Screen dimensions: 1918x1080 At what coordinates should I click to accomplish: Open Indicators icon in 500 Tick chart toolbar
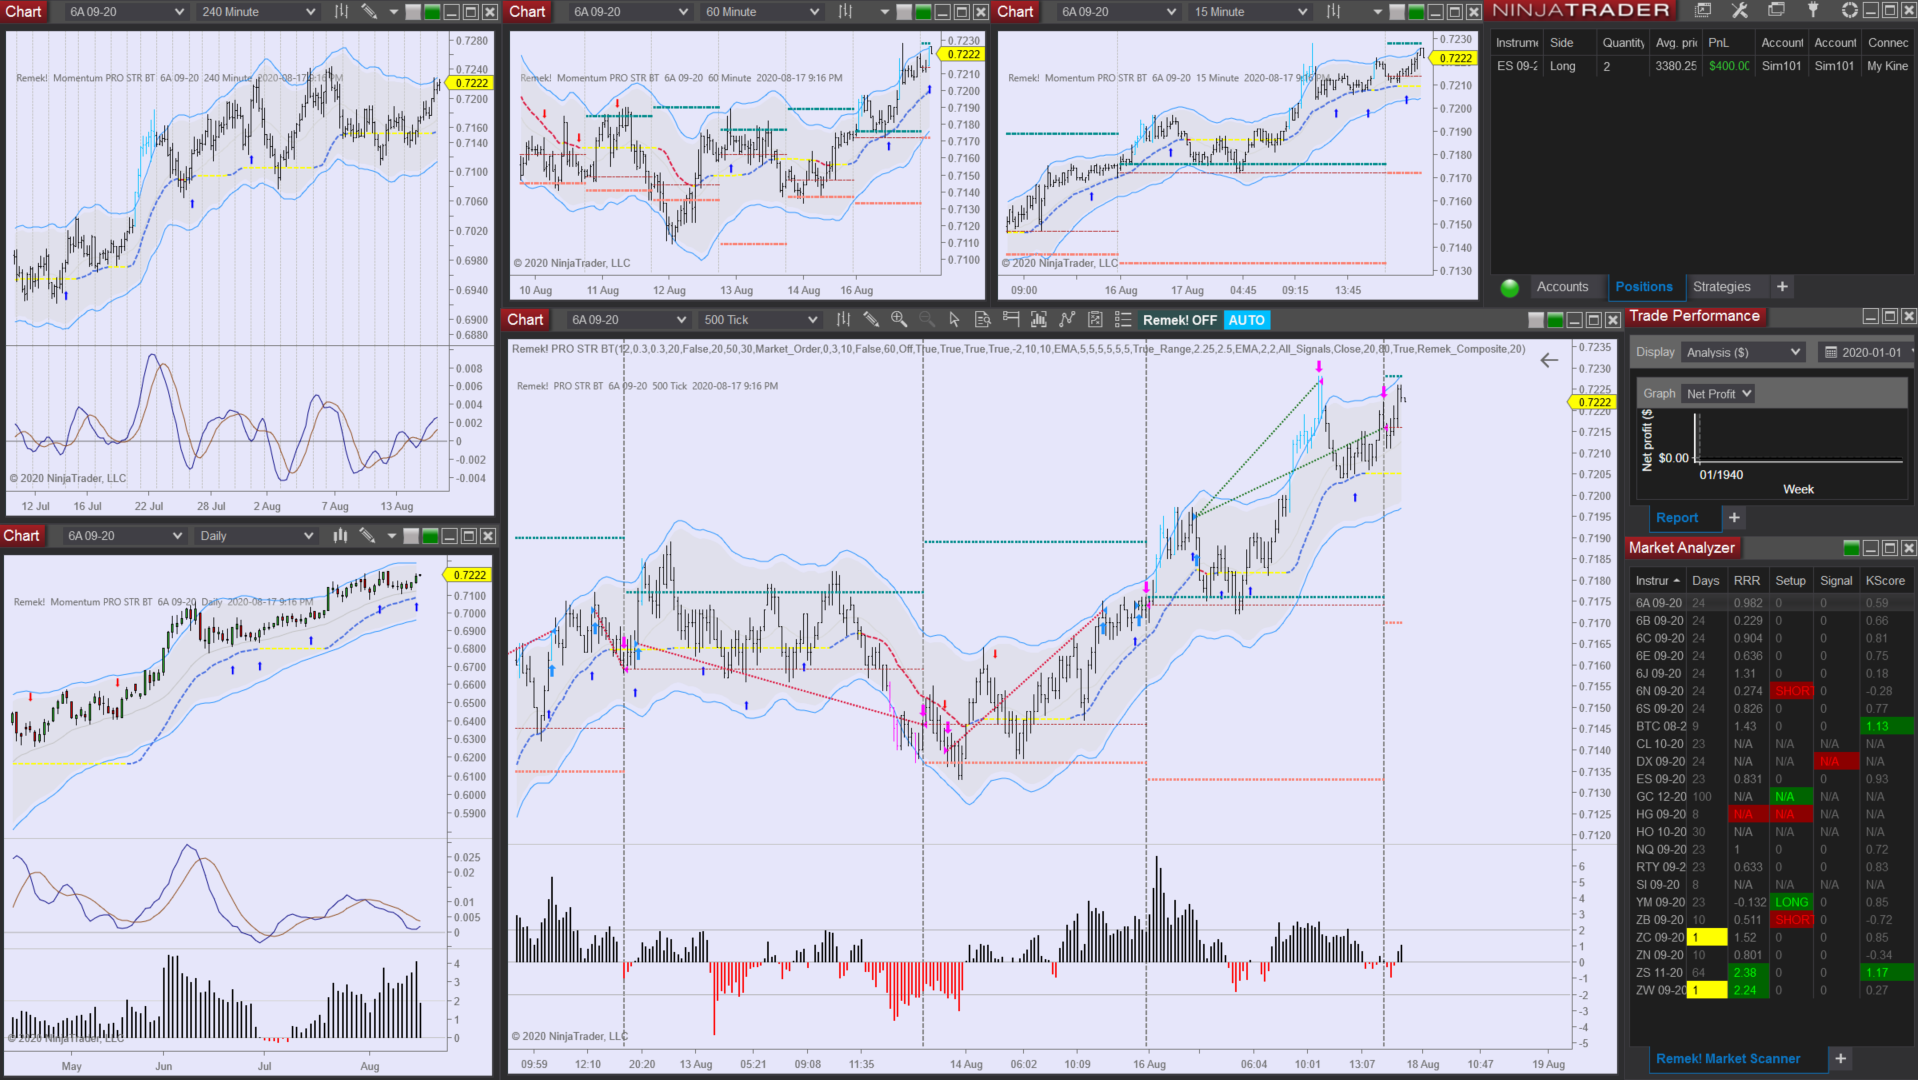point(1039,320)
